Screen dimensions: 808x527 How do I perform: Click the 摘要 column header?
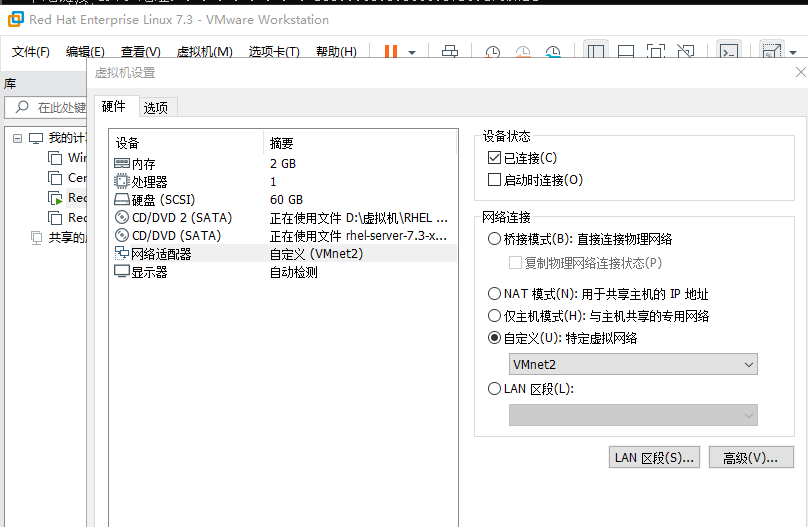point(360,143)
